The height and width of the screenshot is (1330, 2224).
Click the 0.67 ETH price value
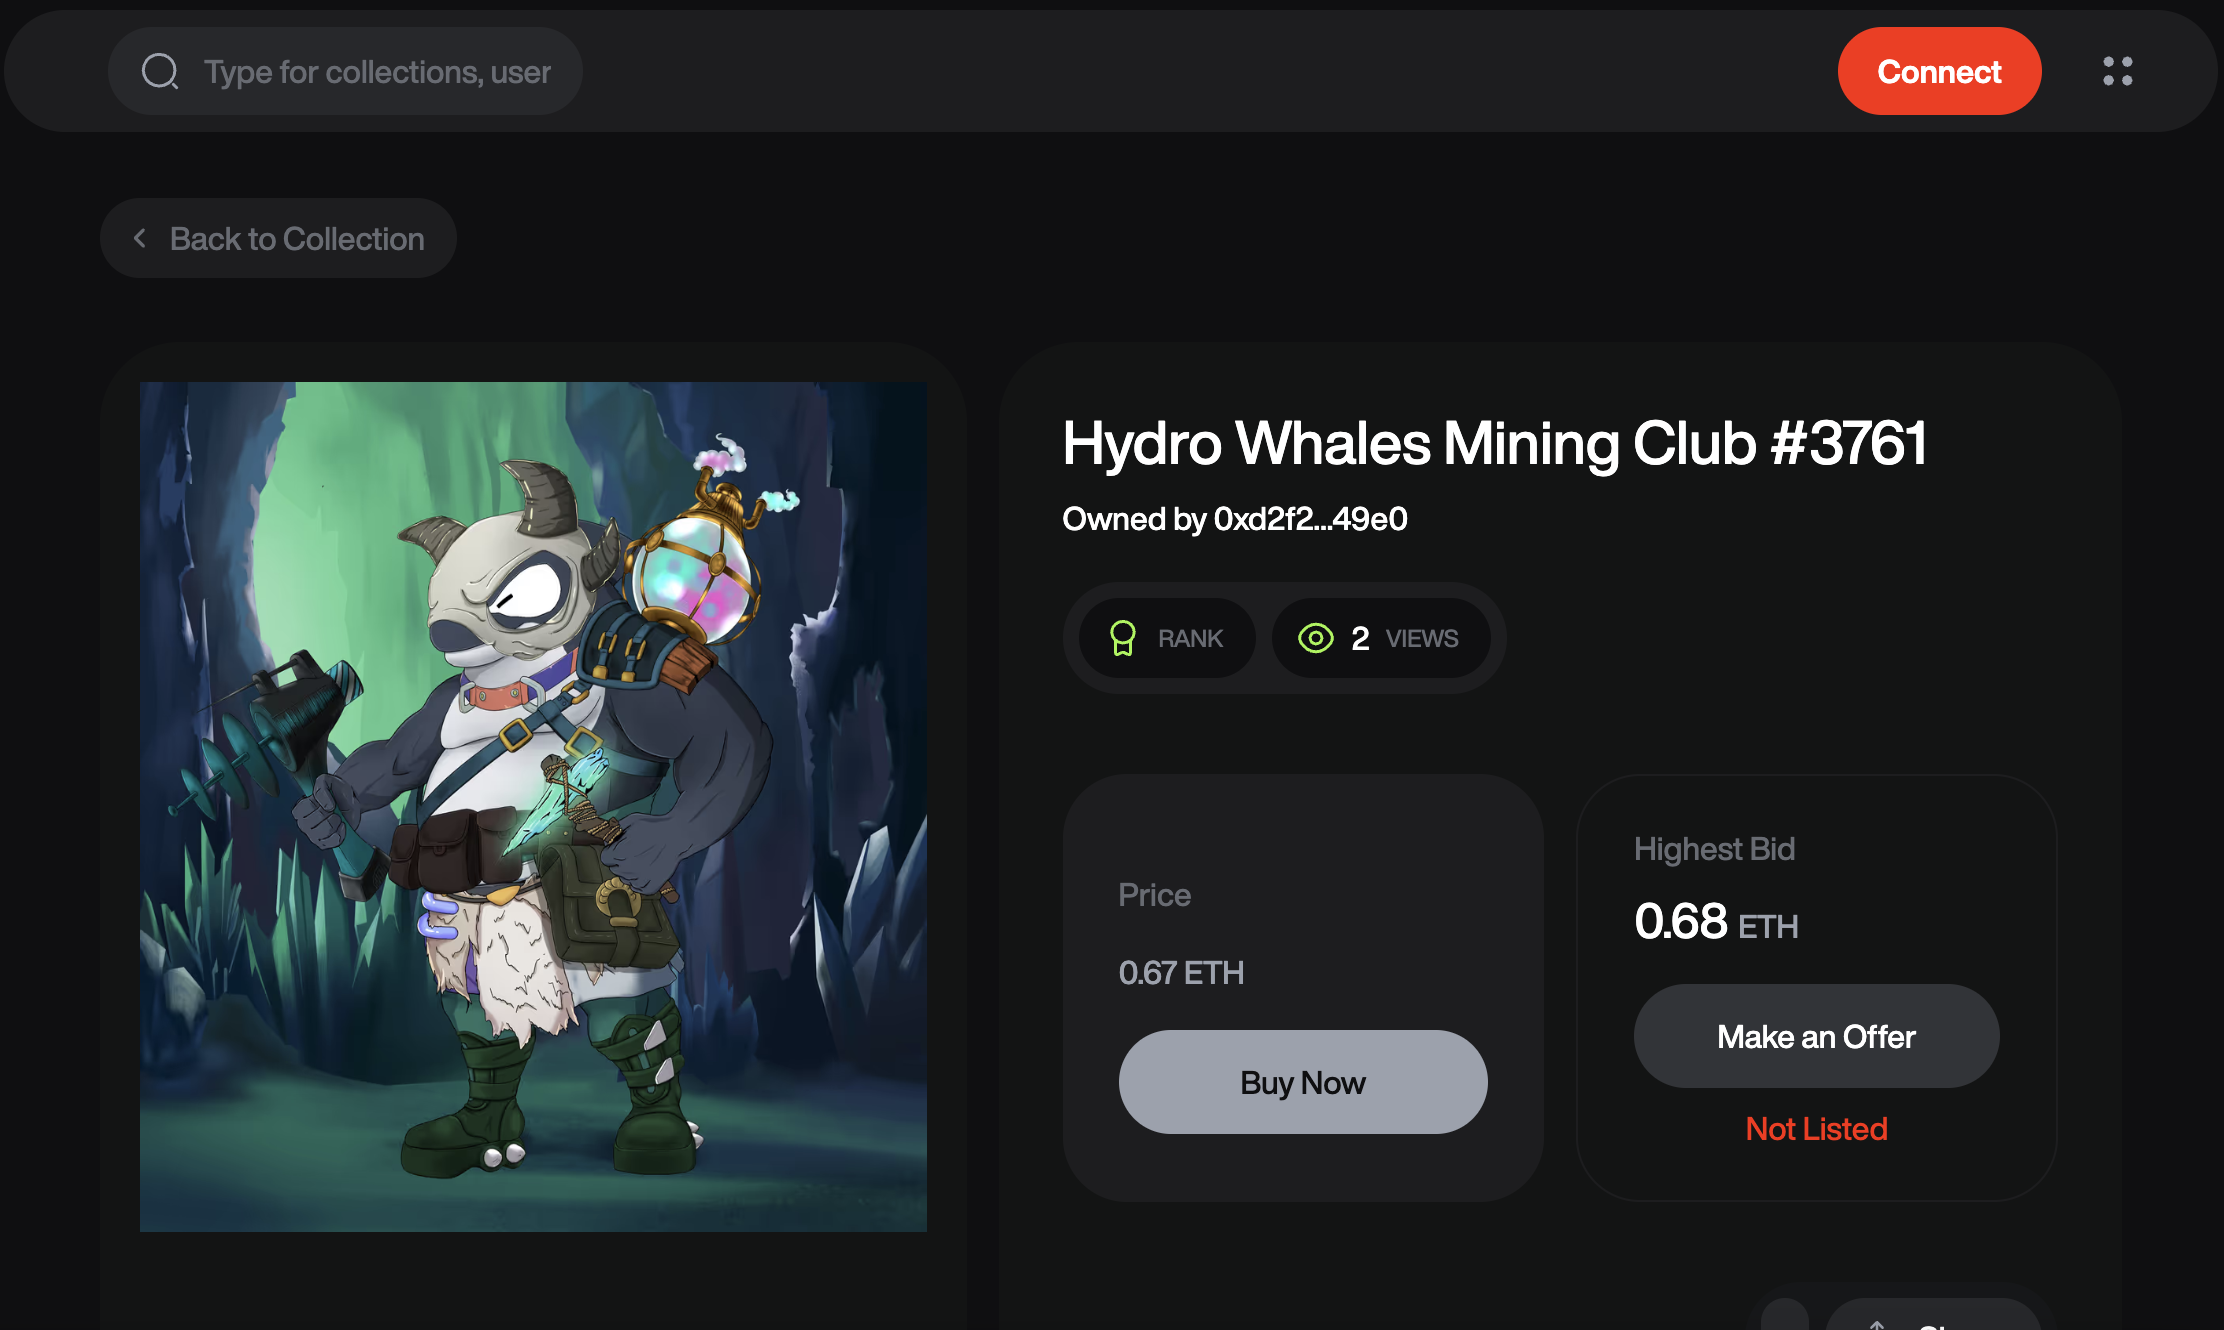pos(1181,972)
